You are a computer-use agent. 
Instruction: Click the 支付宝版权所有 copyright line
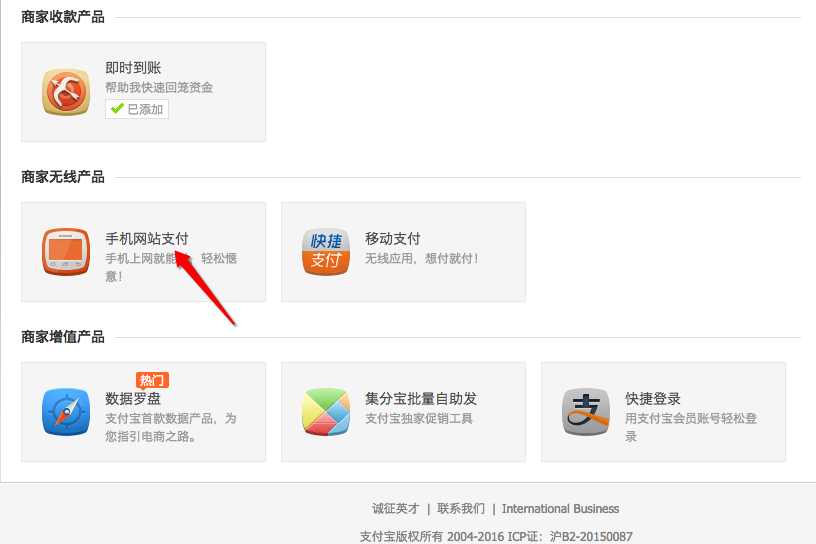coord(496,537)
